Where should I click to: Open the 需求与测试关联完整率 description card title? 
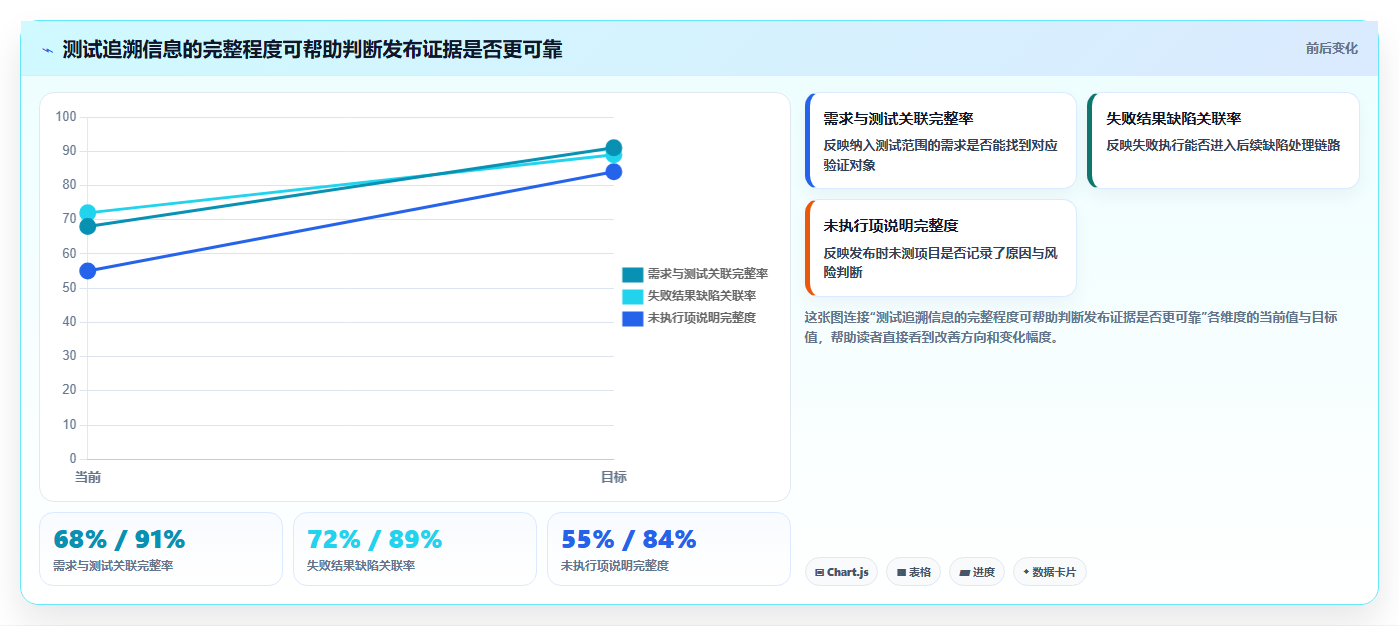click(x=898, y=119)
